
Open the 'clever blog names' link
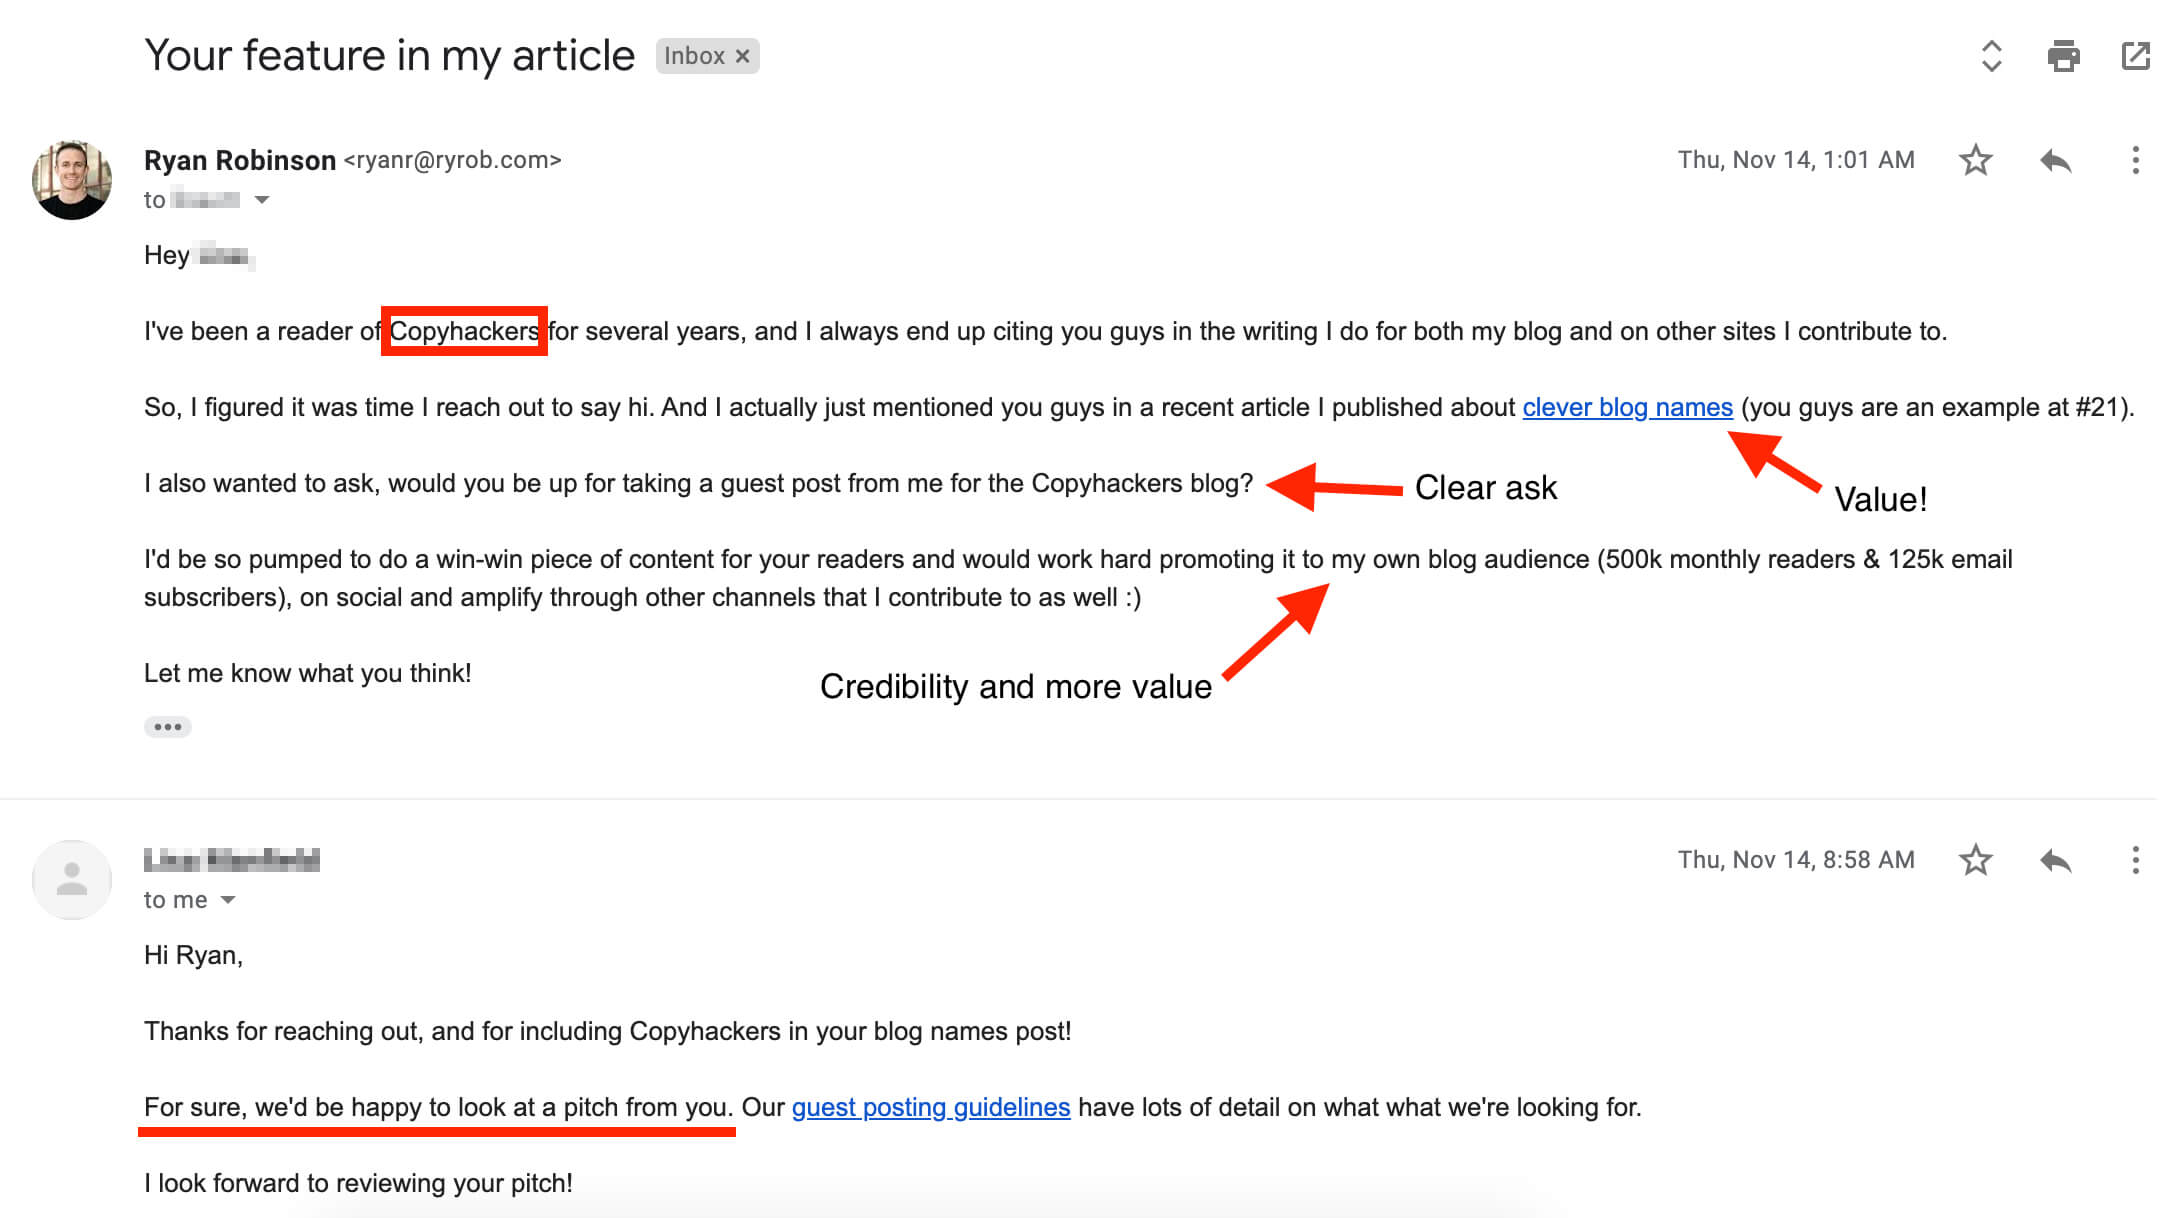coord(1627,407)
